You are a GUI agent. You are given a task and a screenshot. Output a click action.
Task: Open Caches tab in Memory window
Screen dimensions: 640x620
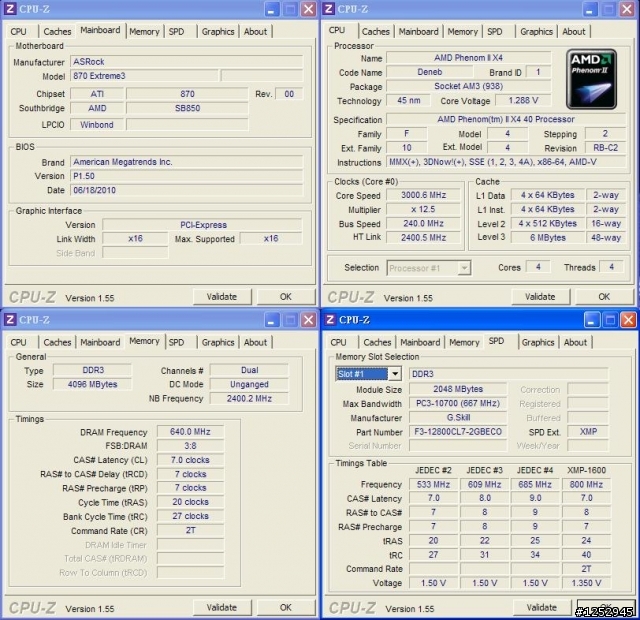[x=57, y=342]
